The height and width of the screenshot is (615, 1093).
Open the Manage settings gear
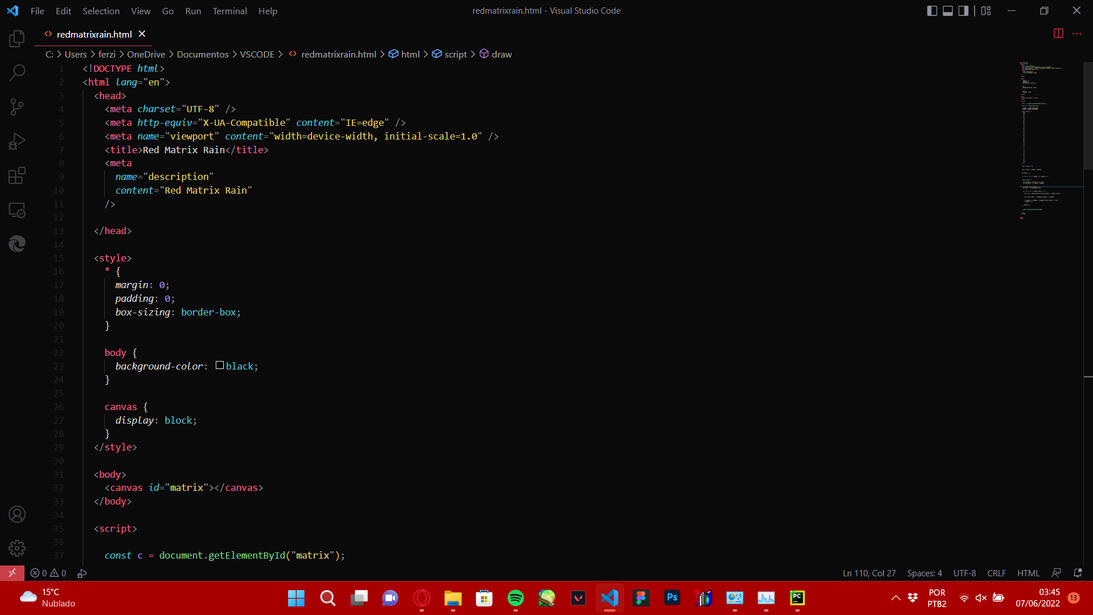(x=17, y=548)
